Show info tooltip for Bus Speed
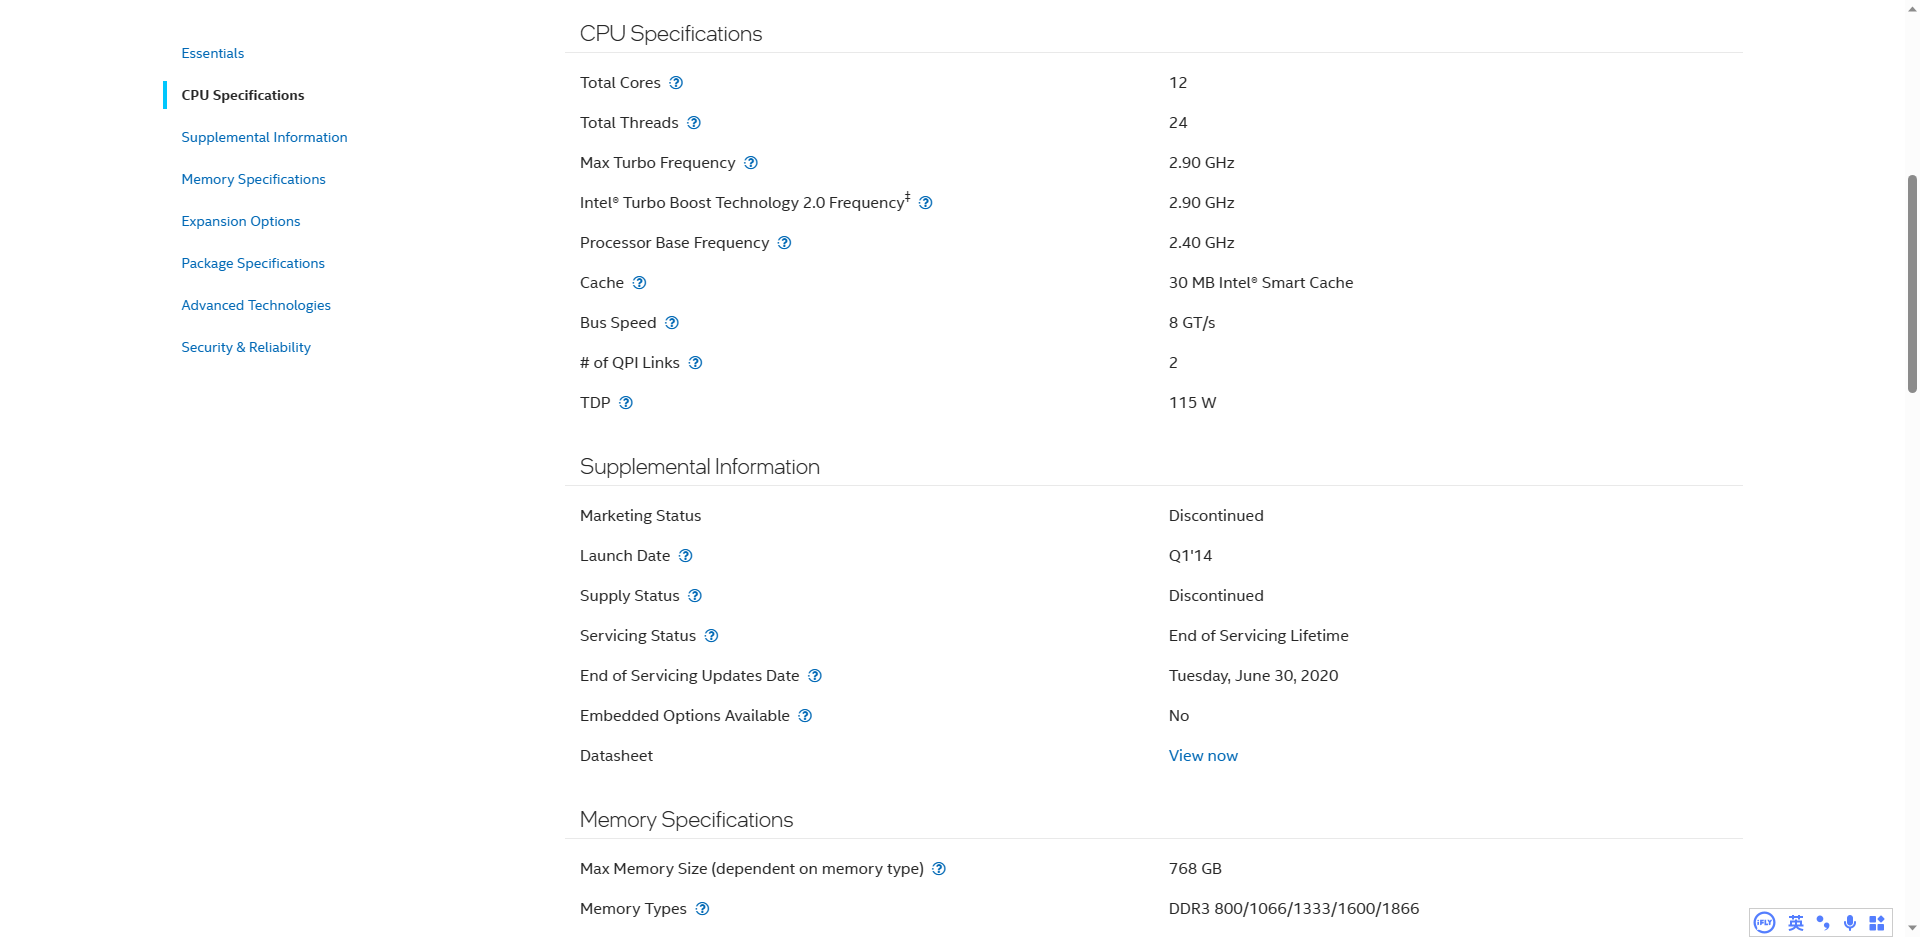Screen dimensions: 1920x937 672,323
